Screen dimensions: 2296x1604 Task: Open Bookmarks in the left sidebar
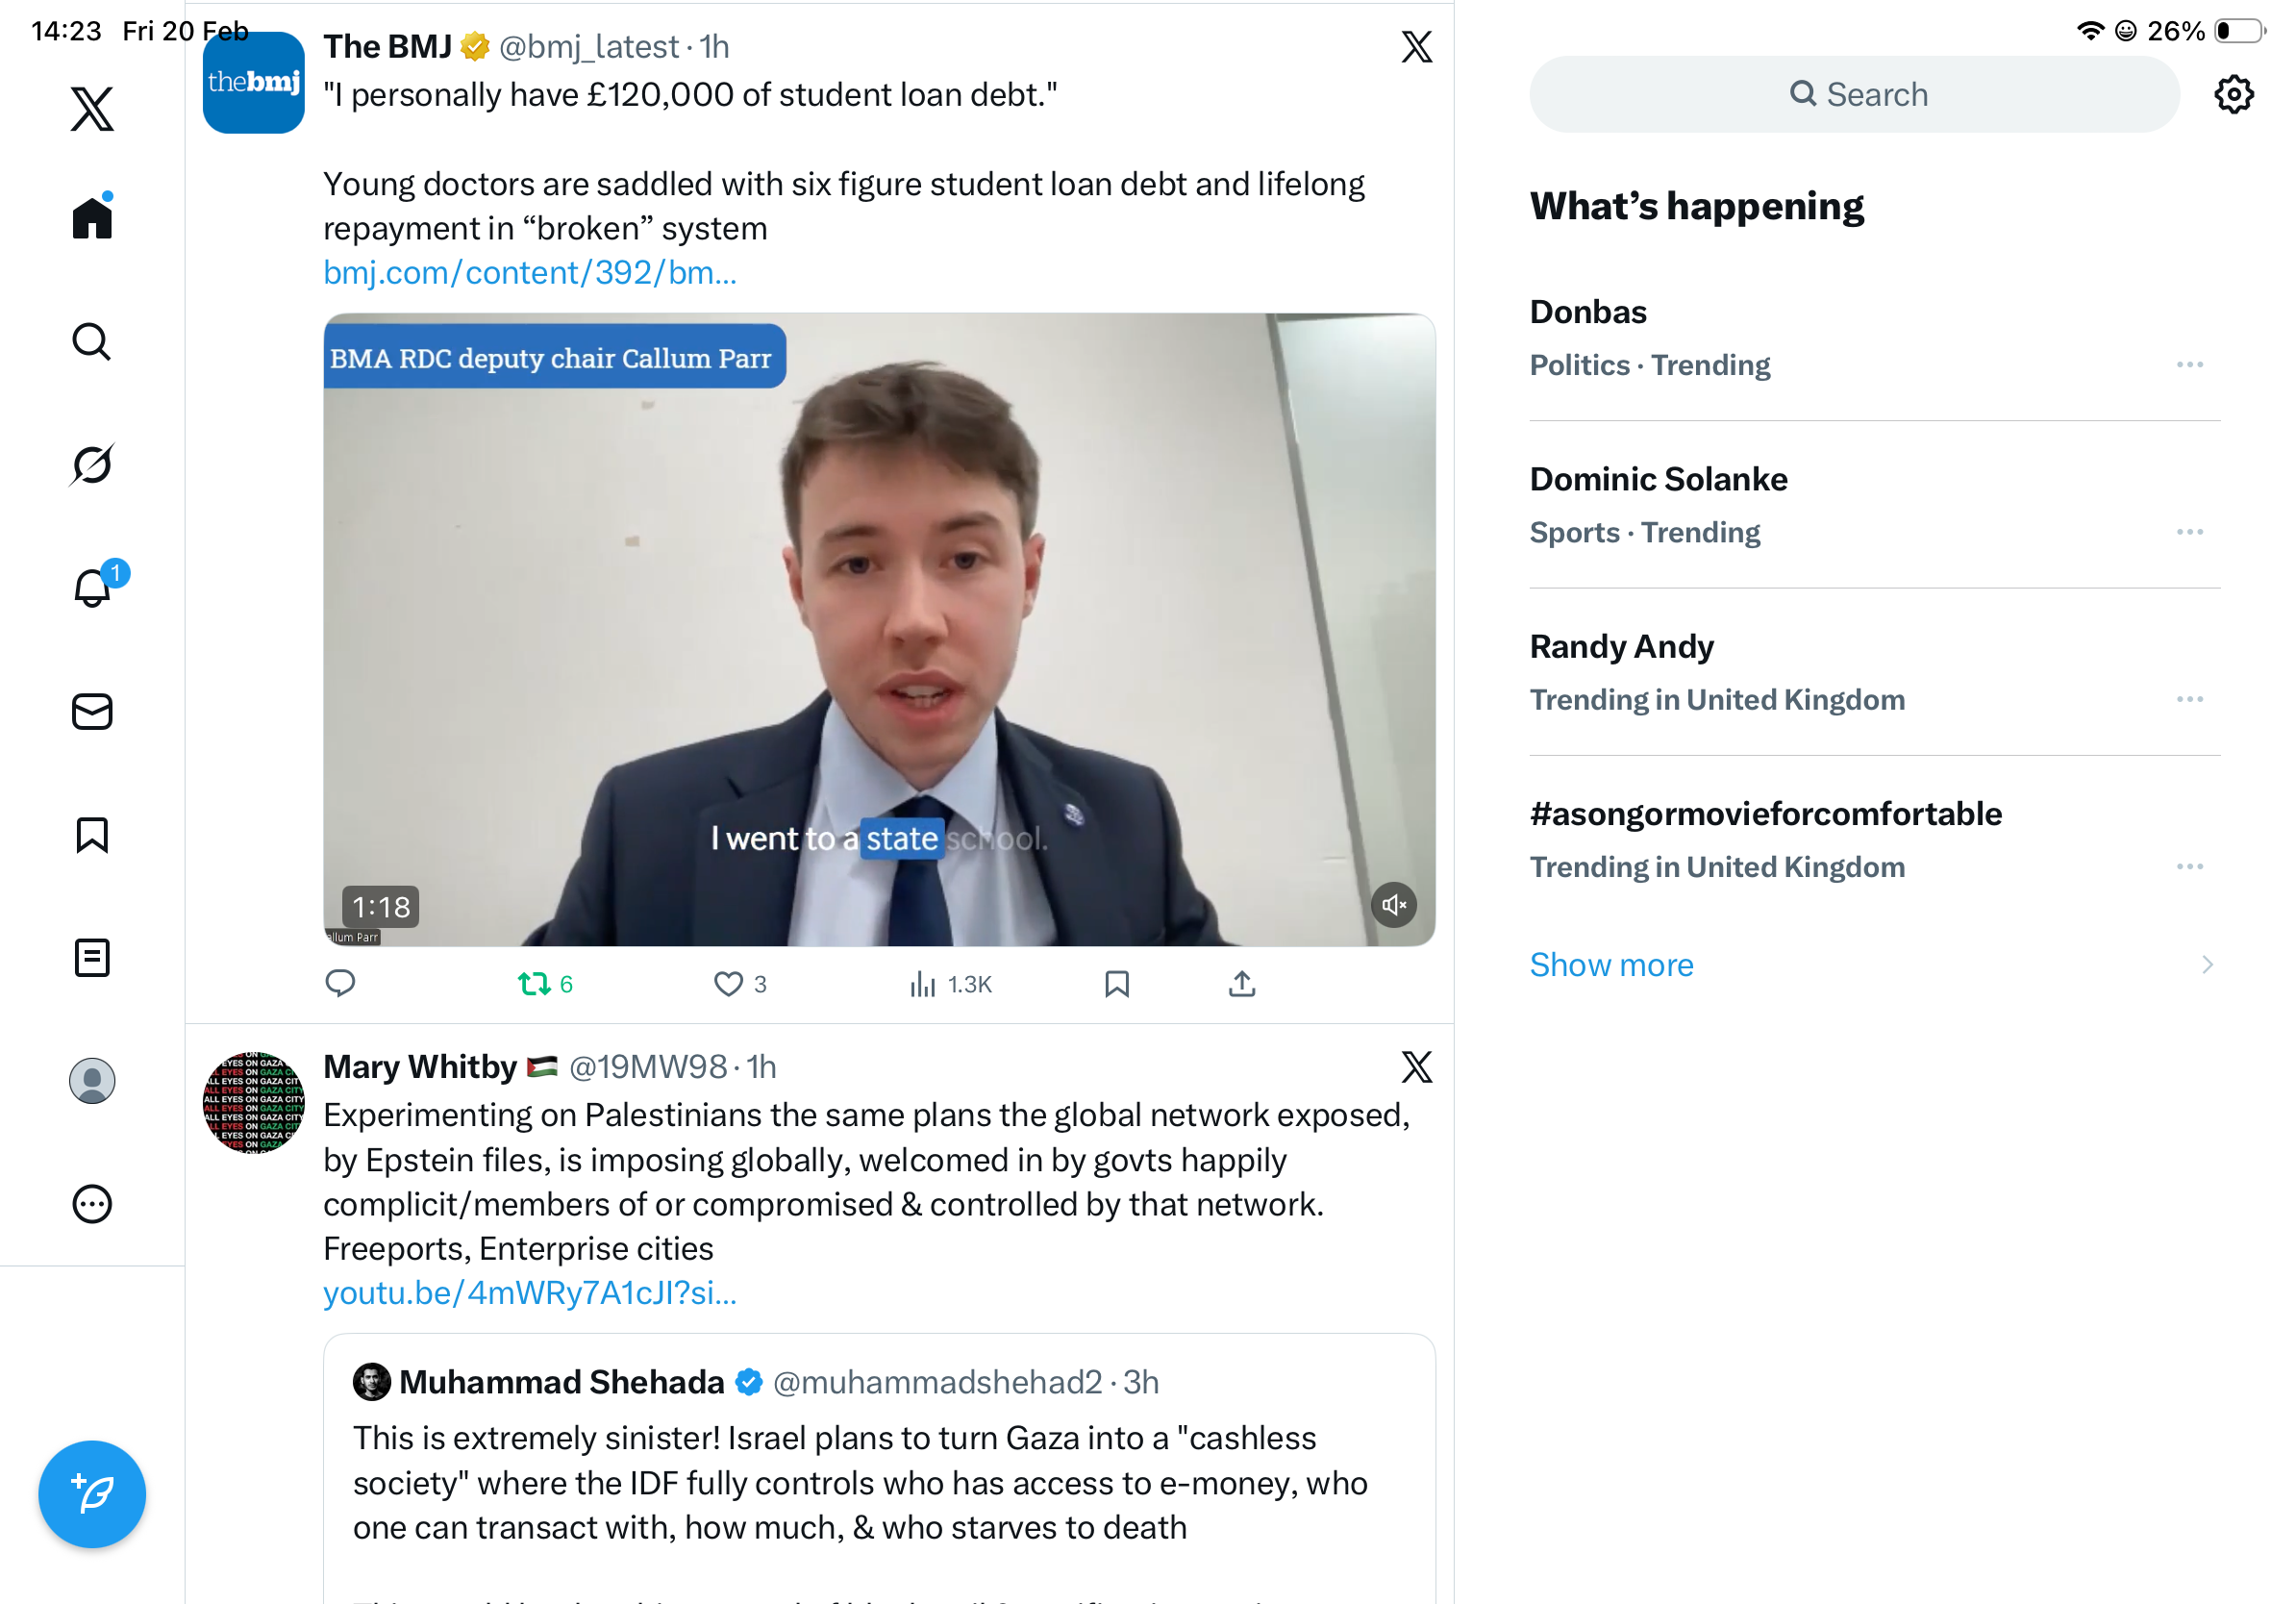(92, 835)
